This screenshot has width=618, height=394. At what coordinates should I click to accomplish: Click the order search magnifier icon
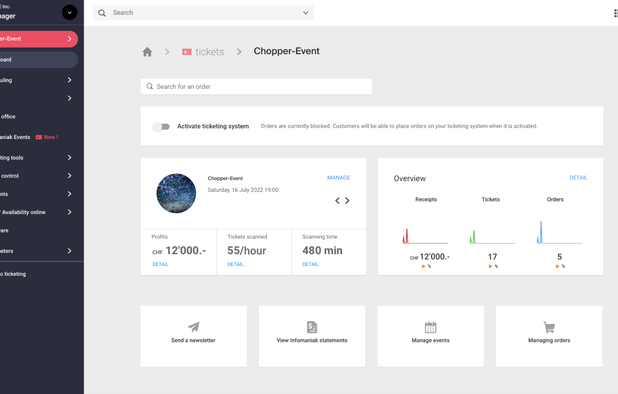tap(150, 86)
